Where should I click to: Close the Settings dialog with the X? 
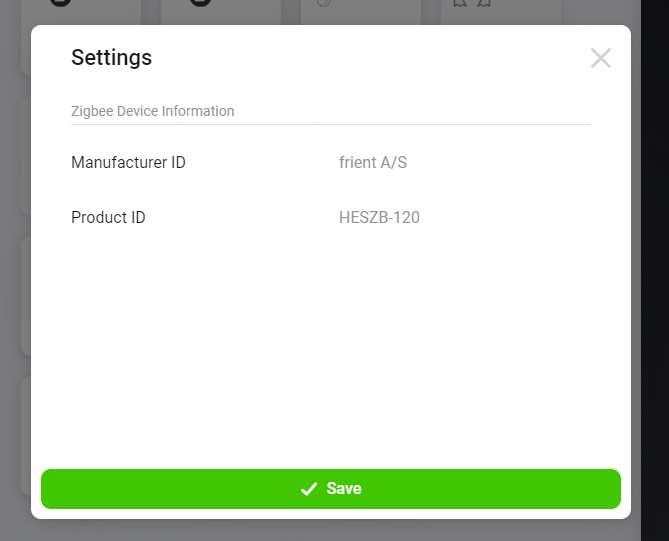[600, 58]
